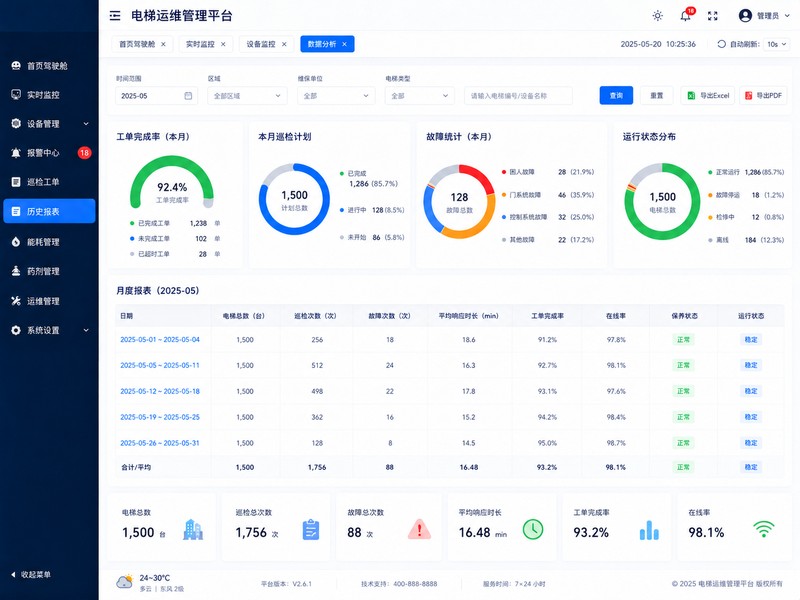Click the 重置 button

point(657,95)
